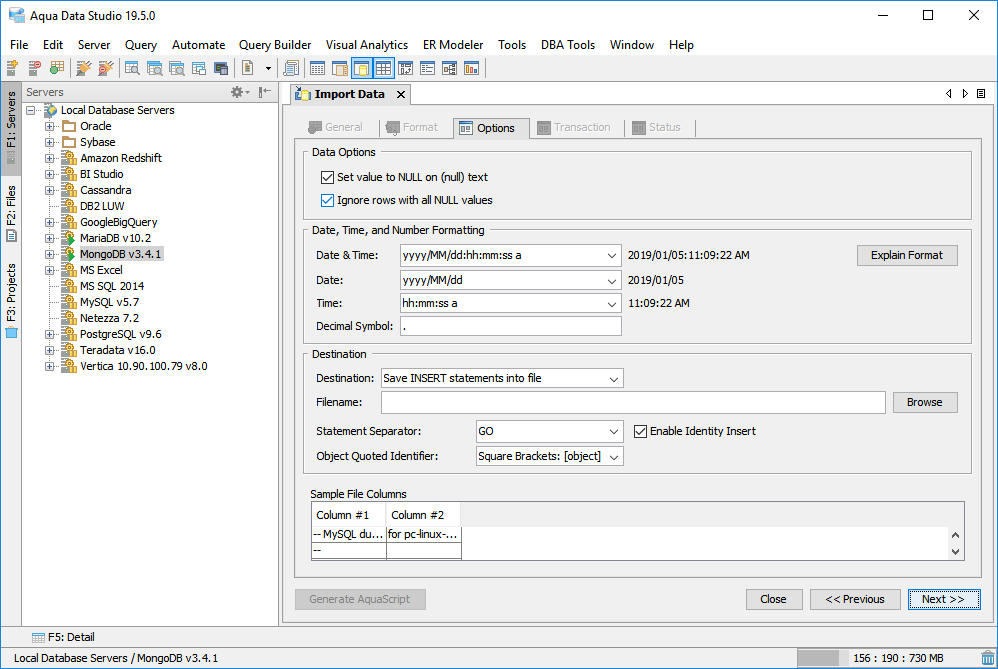Click the 'Column #2' sample column header

pyautogui.click(x=423, y=515)
